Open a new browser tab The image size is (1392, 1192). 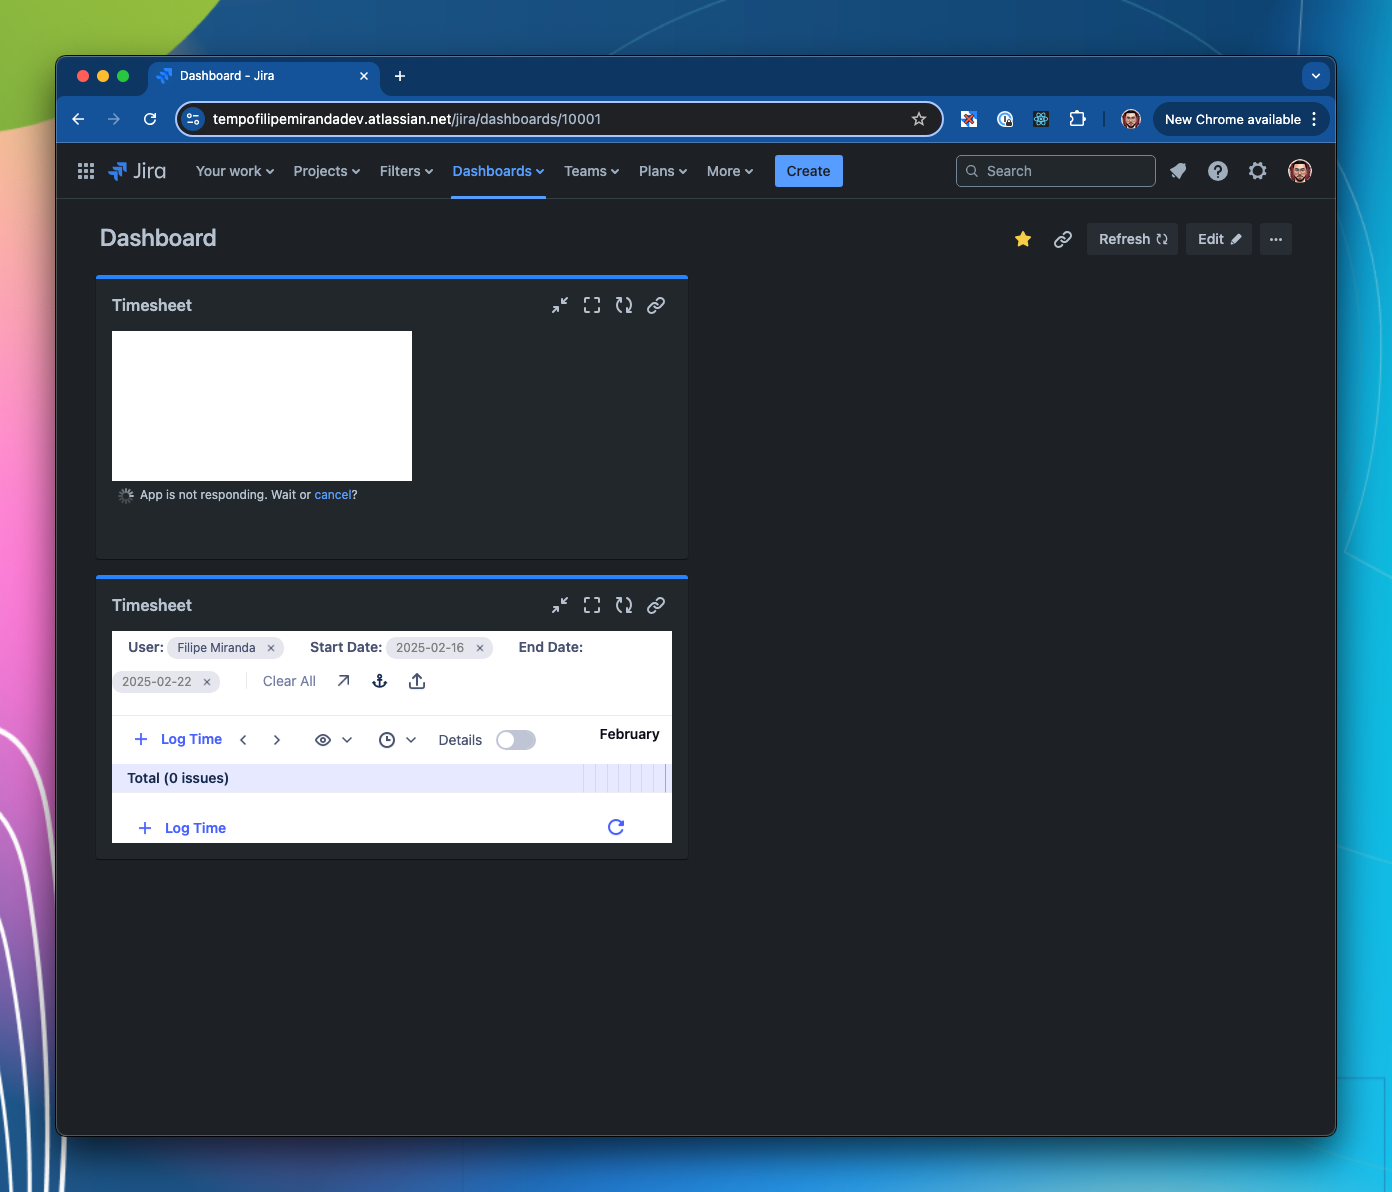(x=400, y=76)
